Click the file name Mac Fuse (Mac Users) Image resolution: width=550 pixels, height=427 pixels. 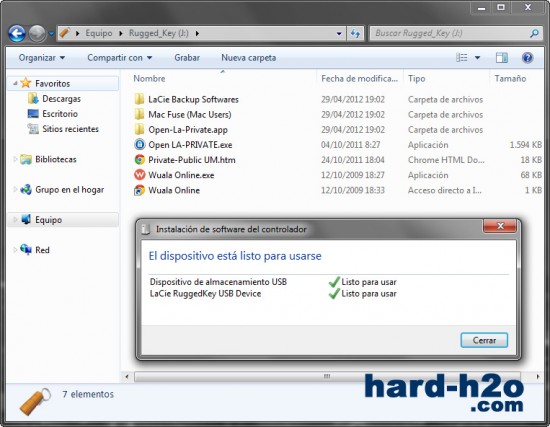pyautogui.click(x=190, y=114)
